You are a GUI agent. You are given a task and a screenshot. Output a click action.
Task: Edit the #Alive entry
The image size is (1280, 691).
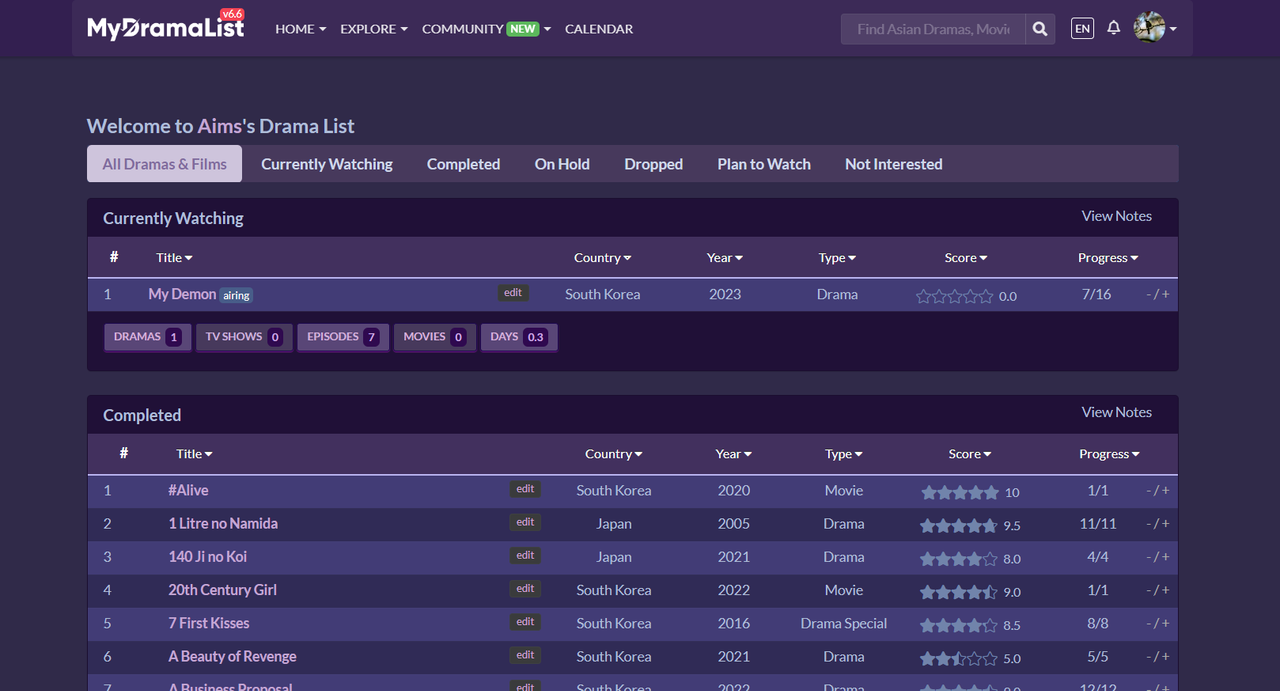(525, 489)
